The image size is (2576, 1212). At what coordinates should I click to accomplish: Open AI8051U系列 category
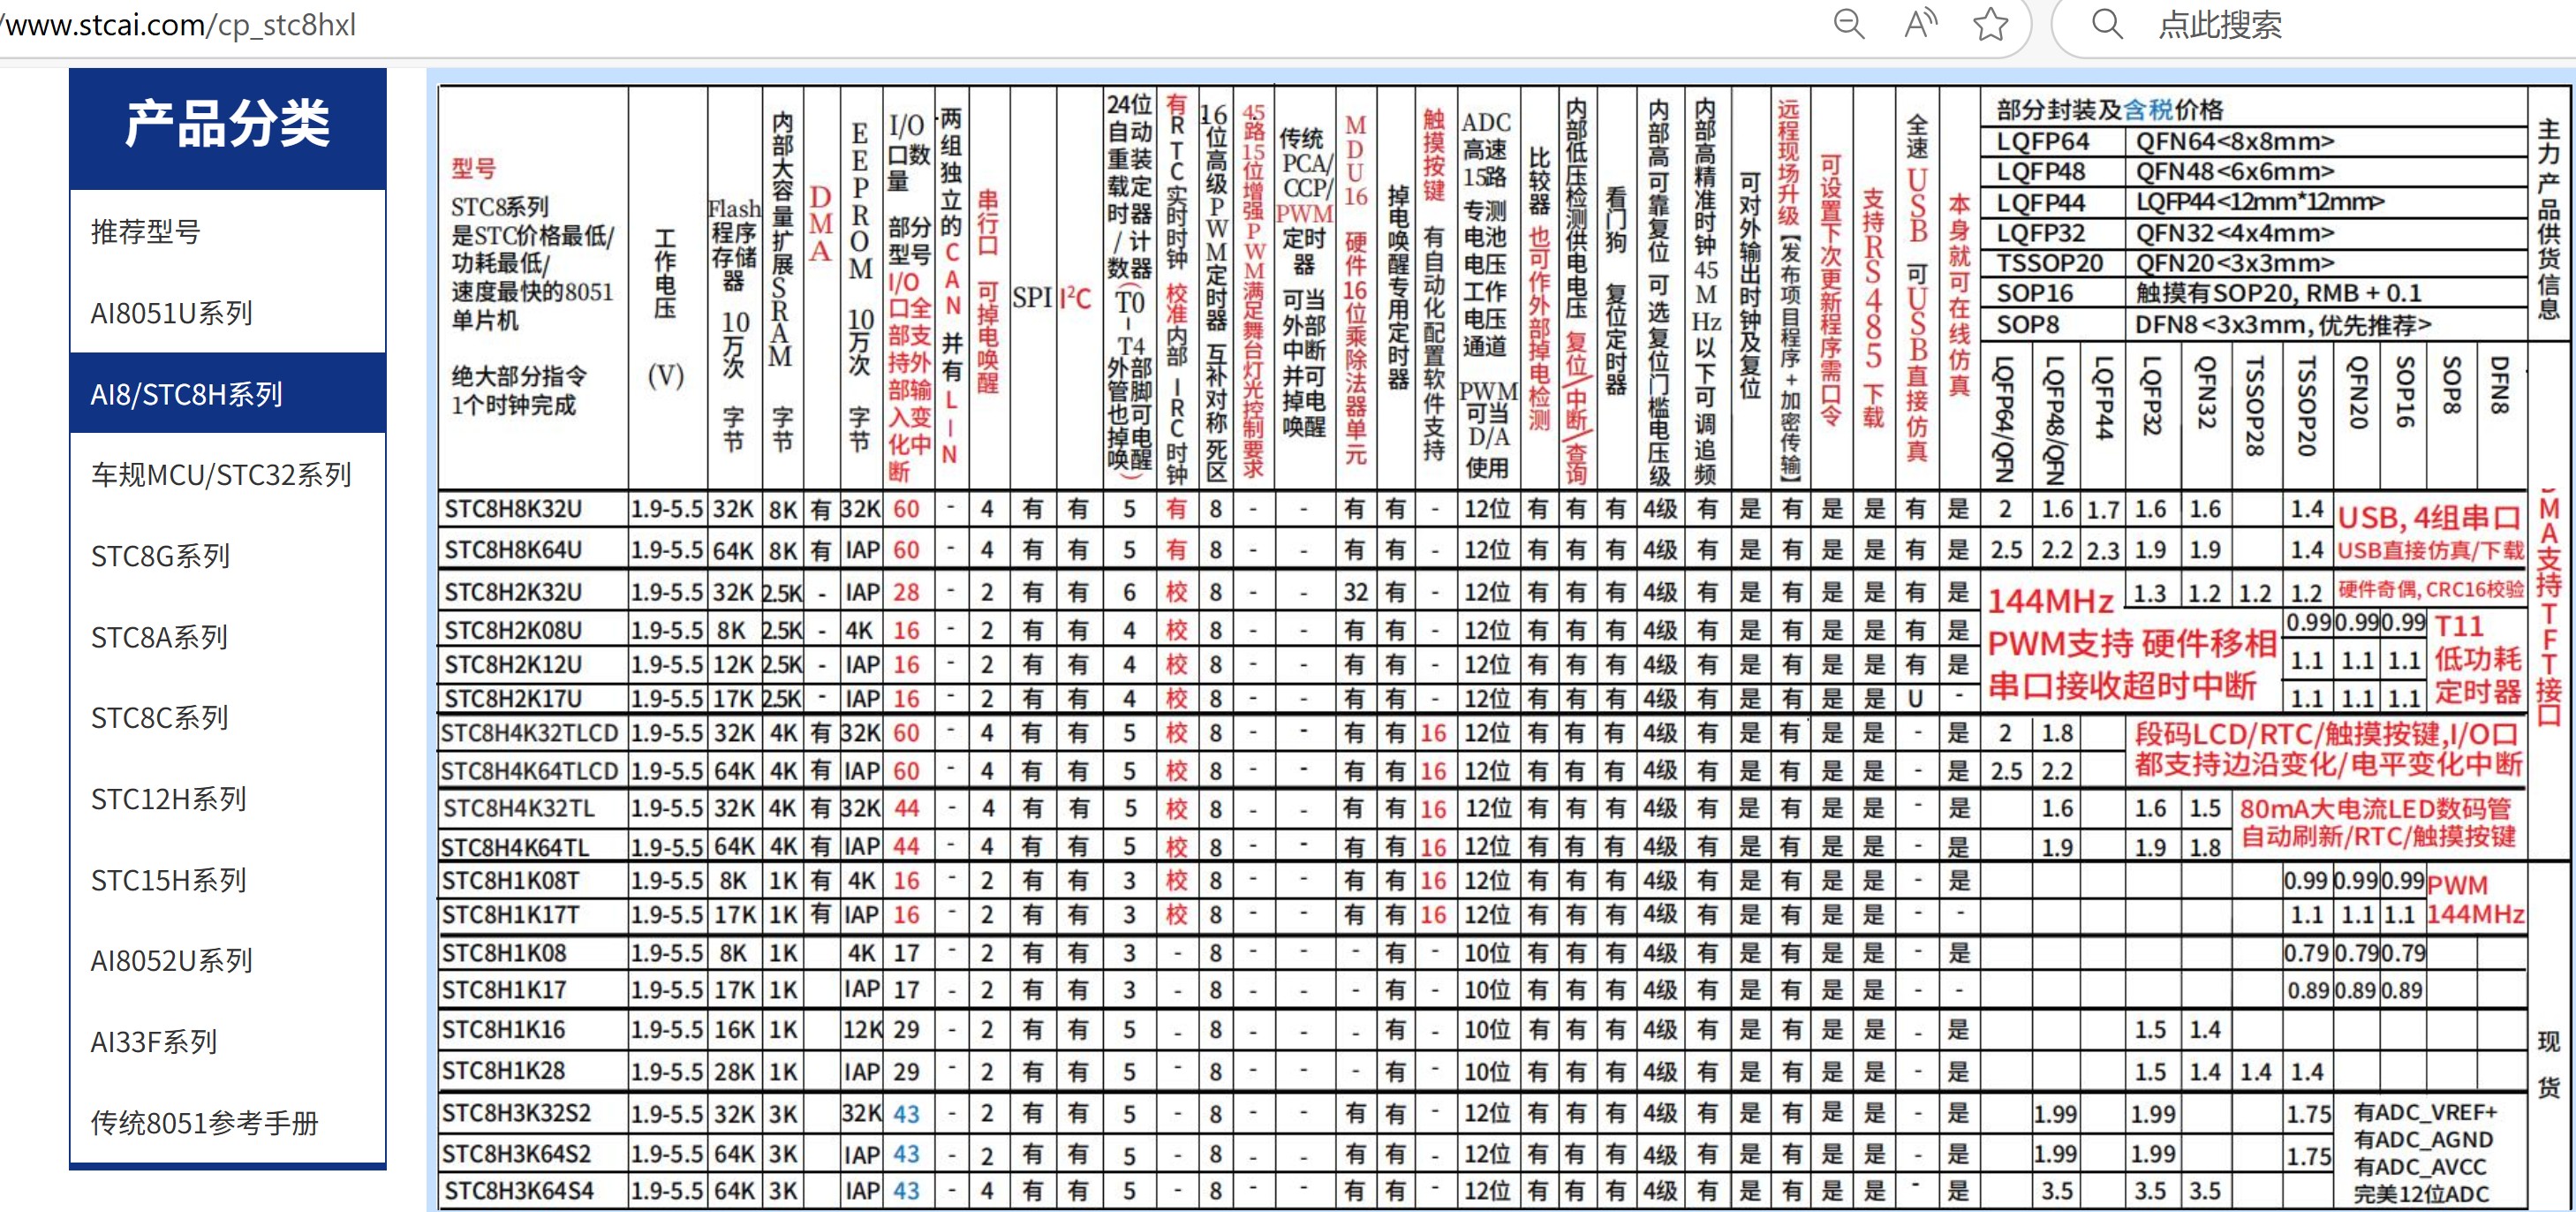click(171, 313)
